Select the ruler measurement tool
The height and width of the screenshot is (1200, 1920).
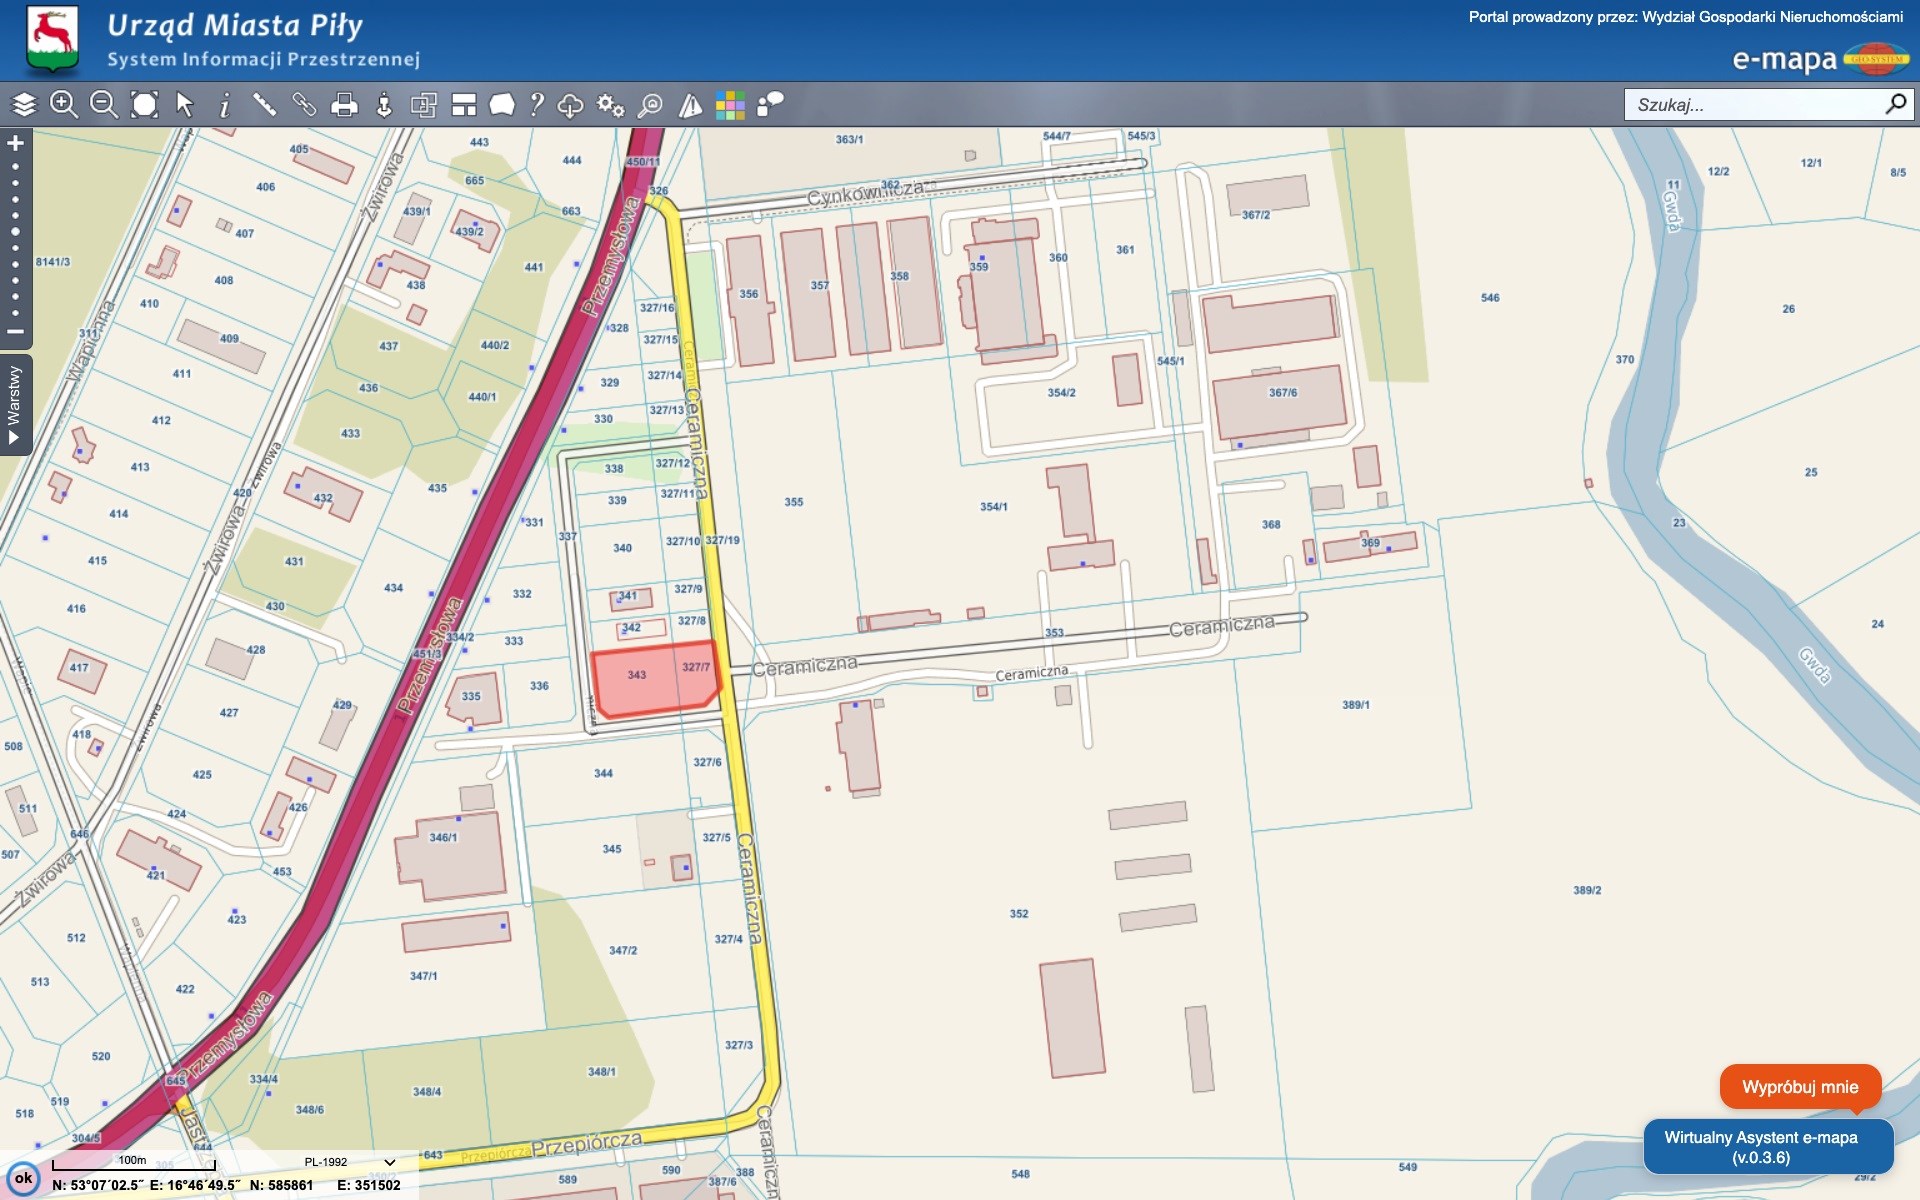pyautogui.click(x=265, y=104)
